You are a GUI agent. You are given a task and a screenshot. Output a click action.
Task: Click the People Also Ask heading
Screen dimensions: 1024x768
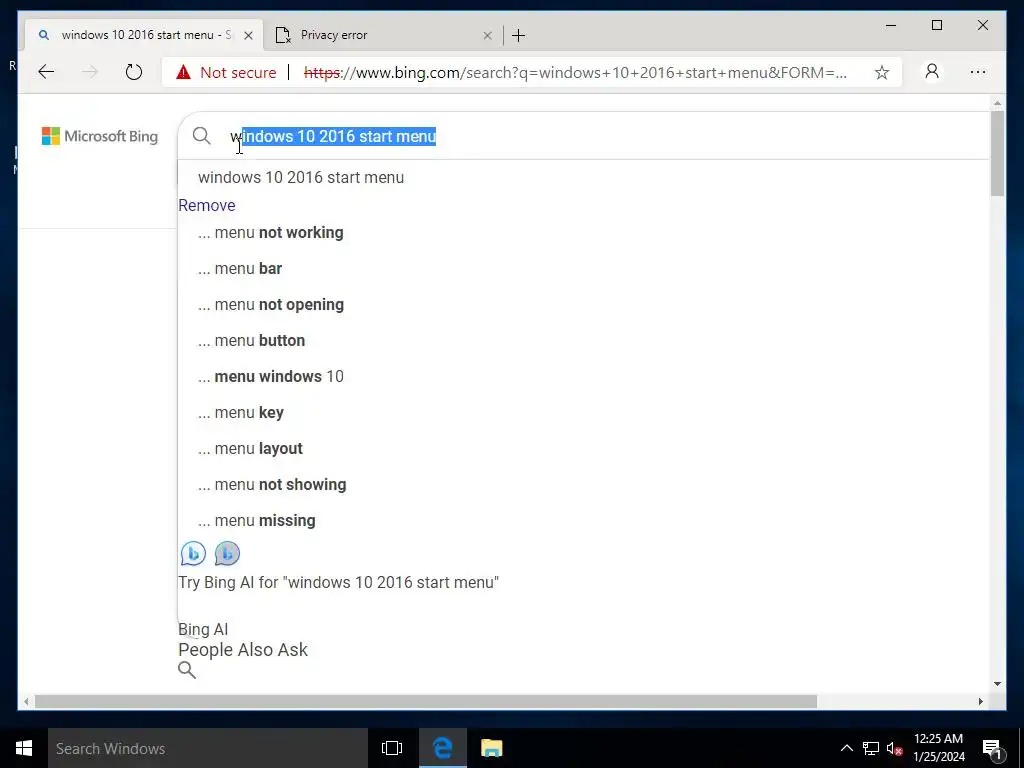pyautogui.click(x=243, y=650)
